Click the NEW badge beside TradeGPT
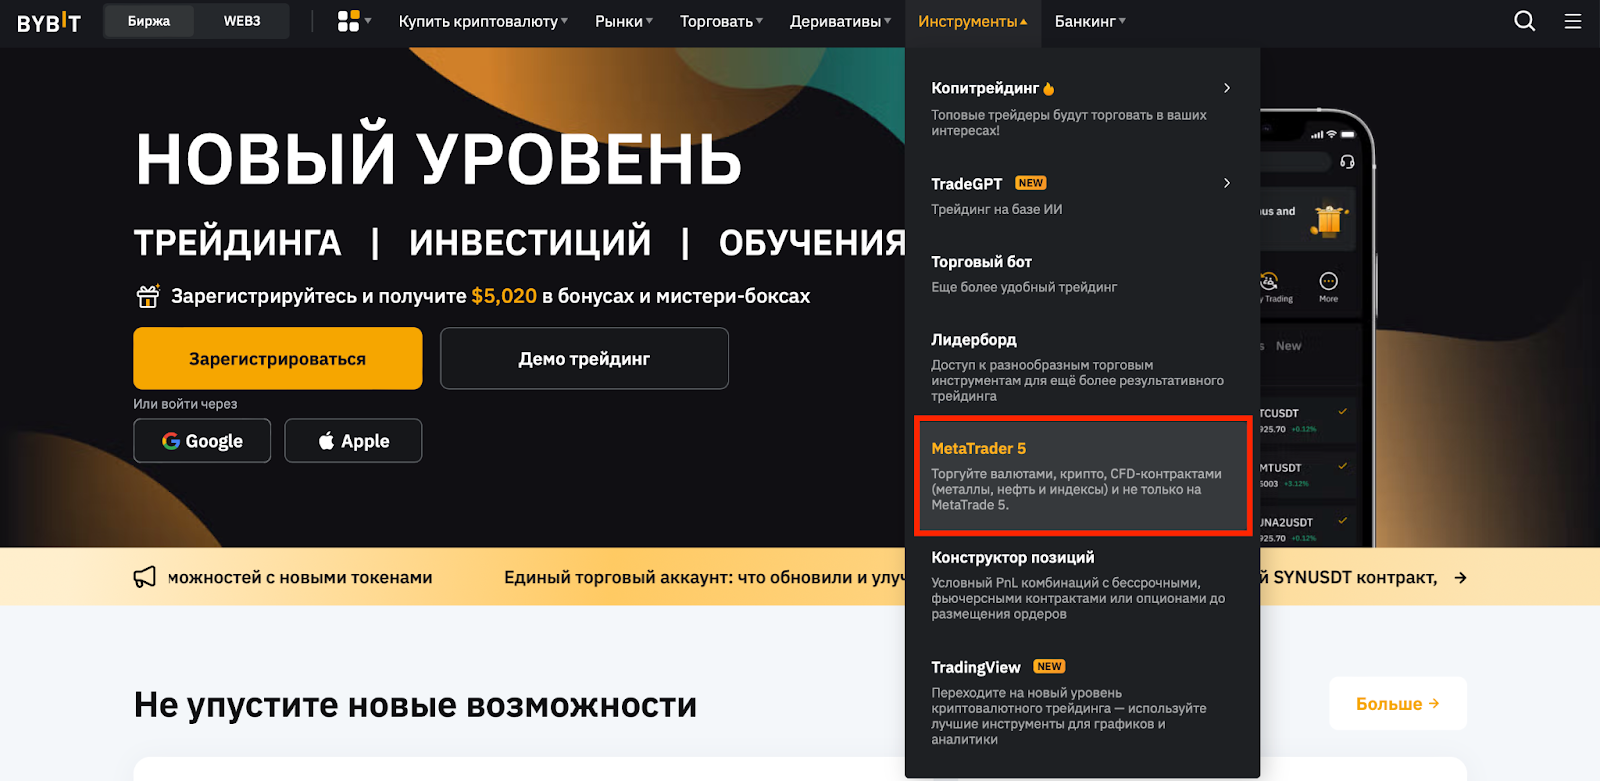The width and height of the screenshot is (1600, 781). [x=1031, y=183]
